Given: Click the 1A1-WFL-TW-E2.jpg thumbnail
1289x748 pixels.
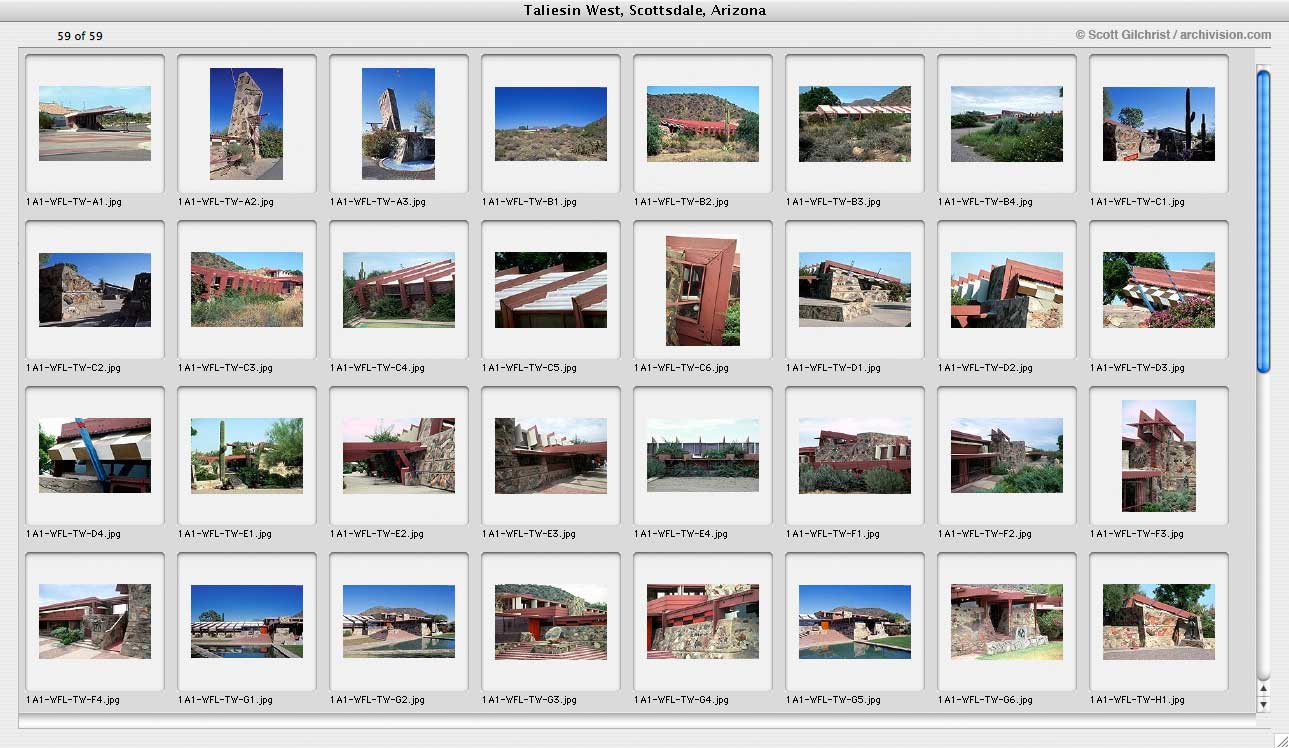Looking at the screenshot, I should tap(399, 455).
